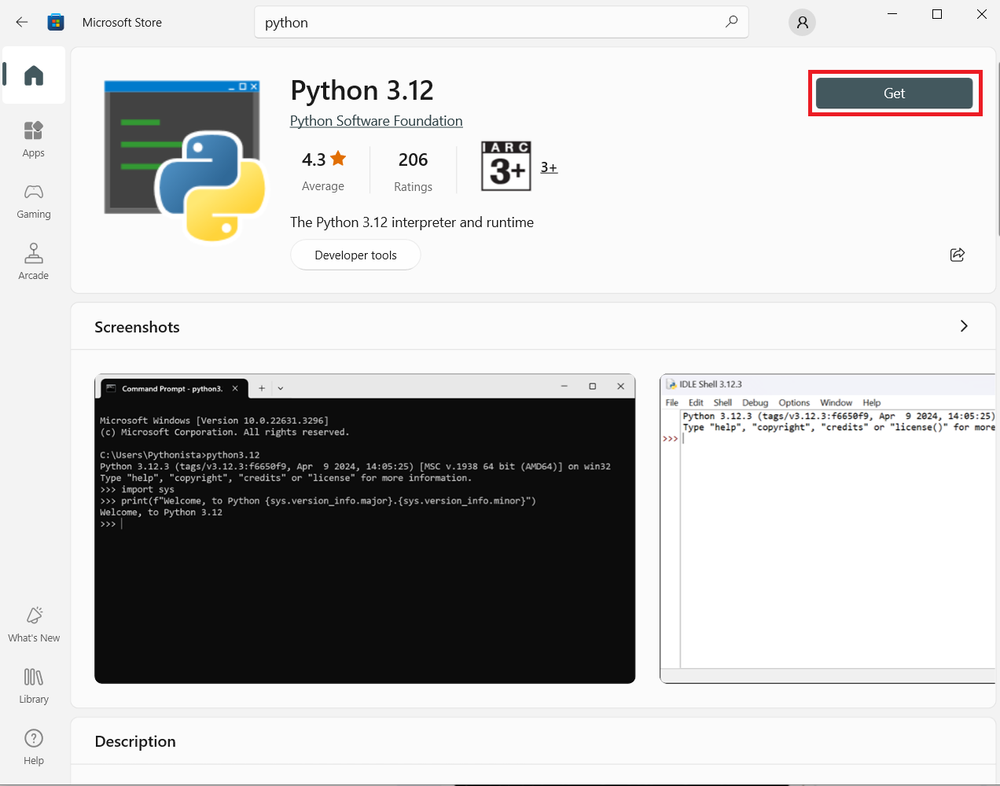
Task: Click the Developer tools category pill
Action: click(x=355, y=255)
